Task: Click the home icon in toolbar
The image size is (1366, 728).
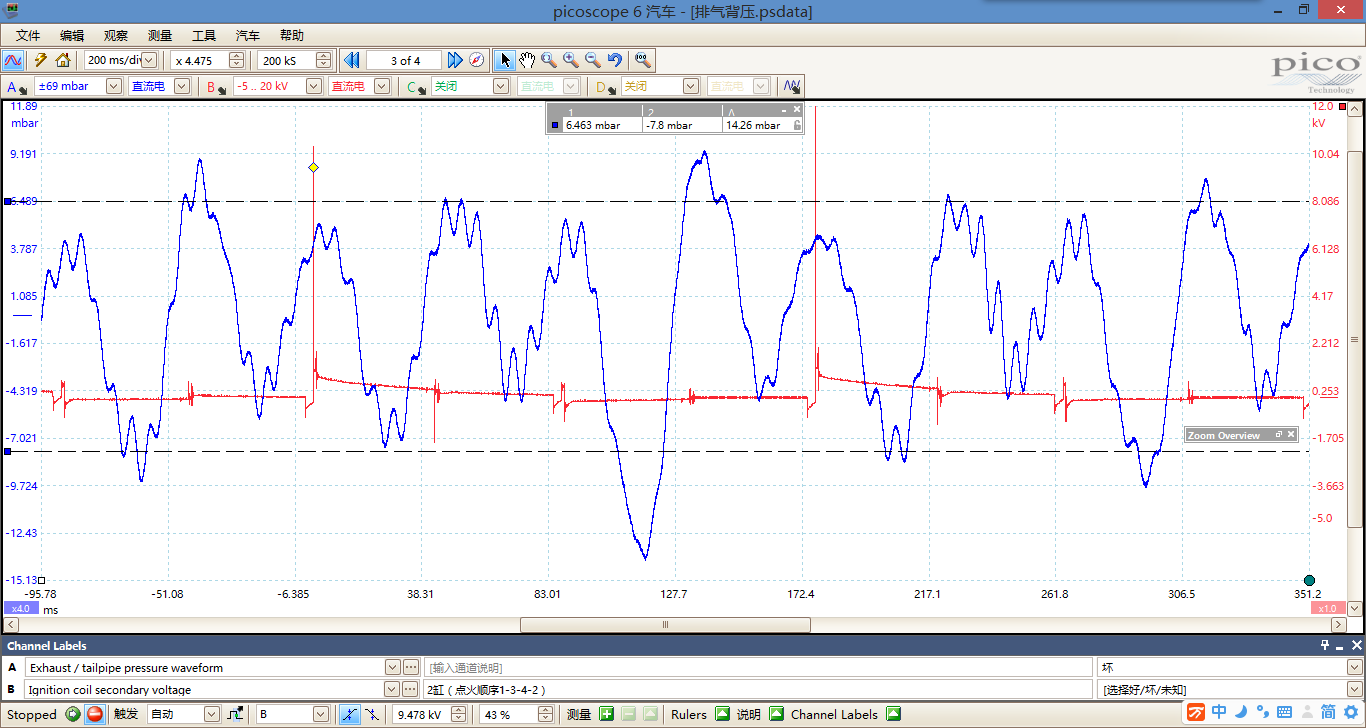Action: pyautogui.click(x=63, y=60)
